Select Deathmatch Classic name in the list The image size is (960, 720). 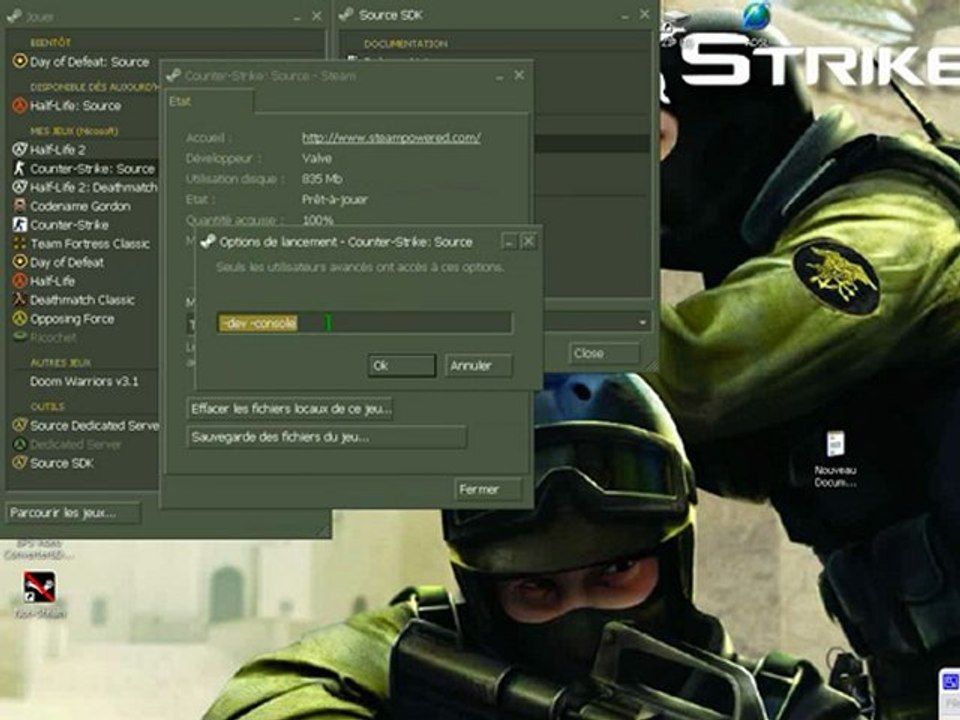82,300
